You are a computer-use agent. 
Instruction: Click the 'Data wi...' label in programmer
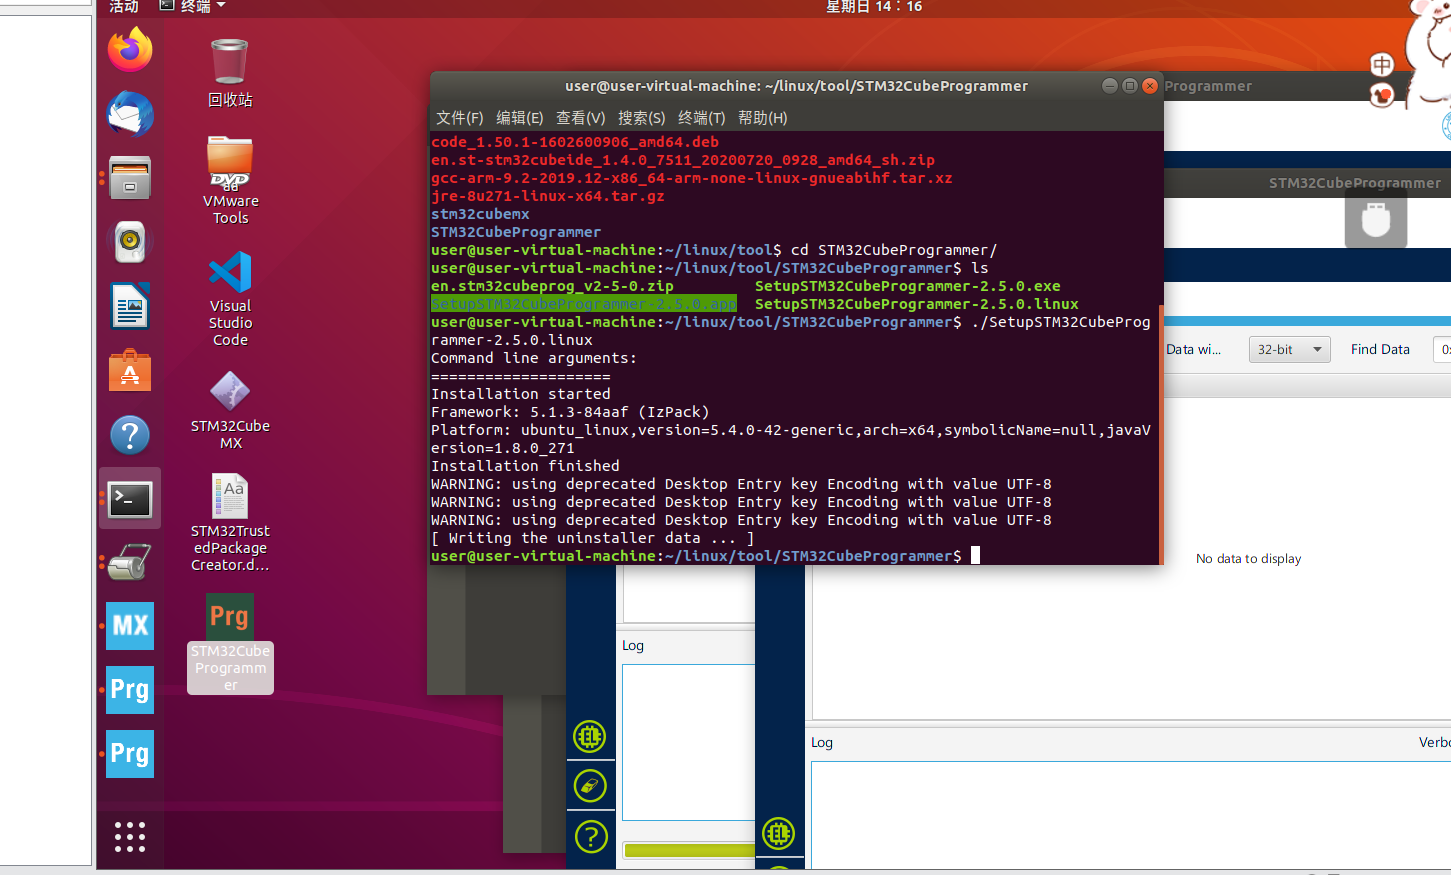point(1193,349)
